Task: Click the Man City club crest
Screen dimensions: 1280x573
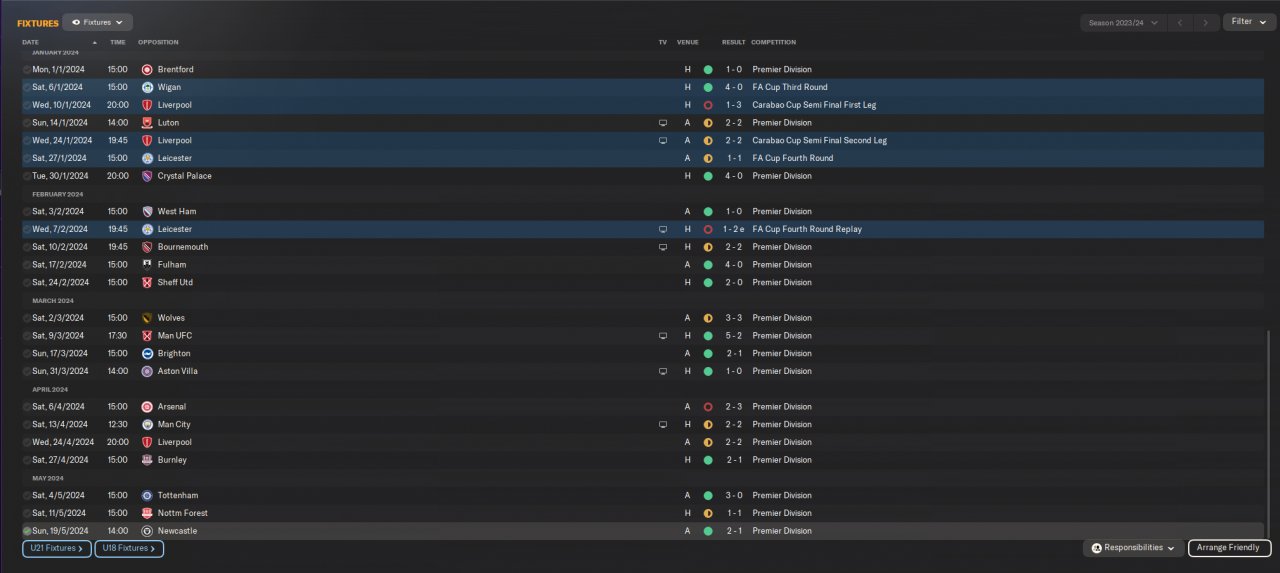Action: click(x=147, y=425)
